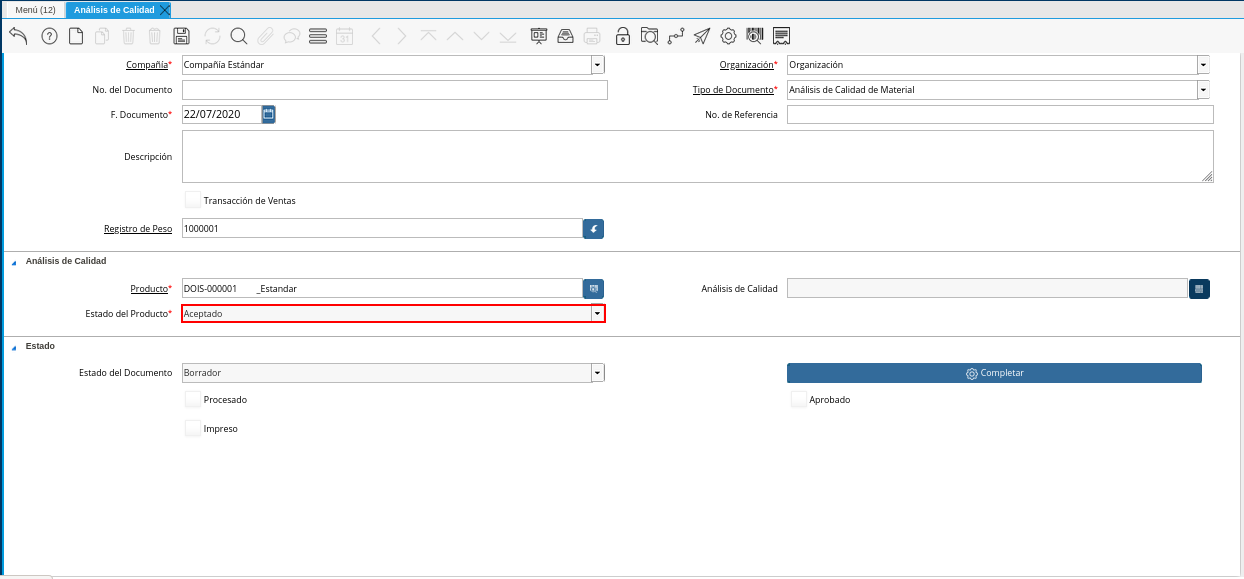Open the F. Documento calendar picker
1244x579 pixels.
[268, 114]
